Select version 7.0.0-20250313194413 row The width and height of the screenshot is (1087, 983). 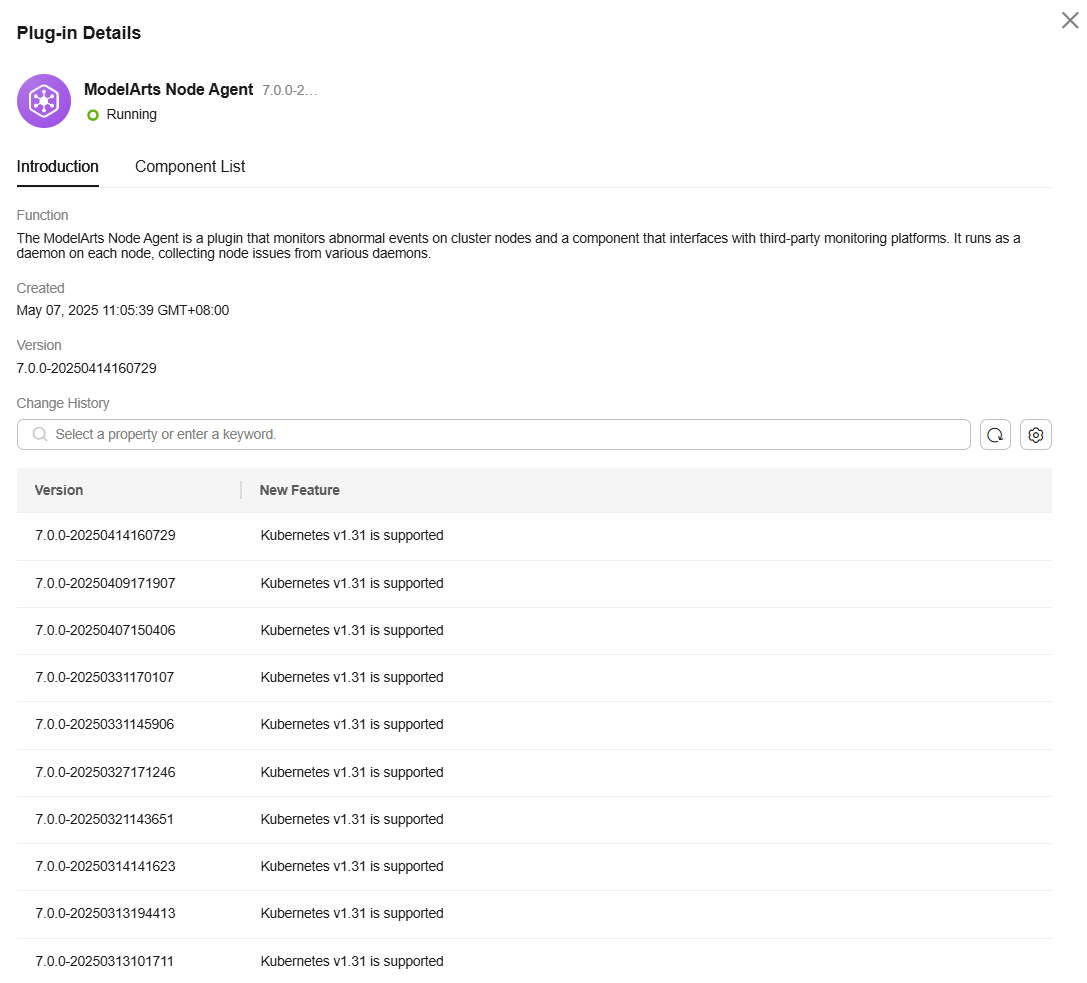point(534,914)
